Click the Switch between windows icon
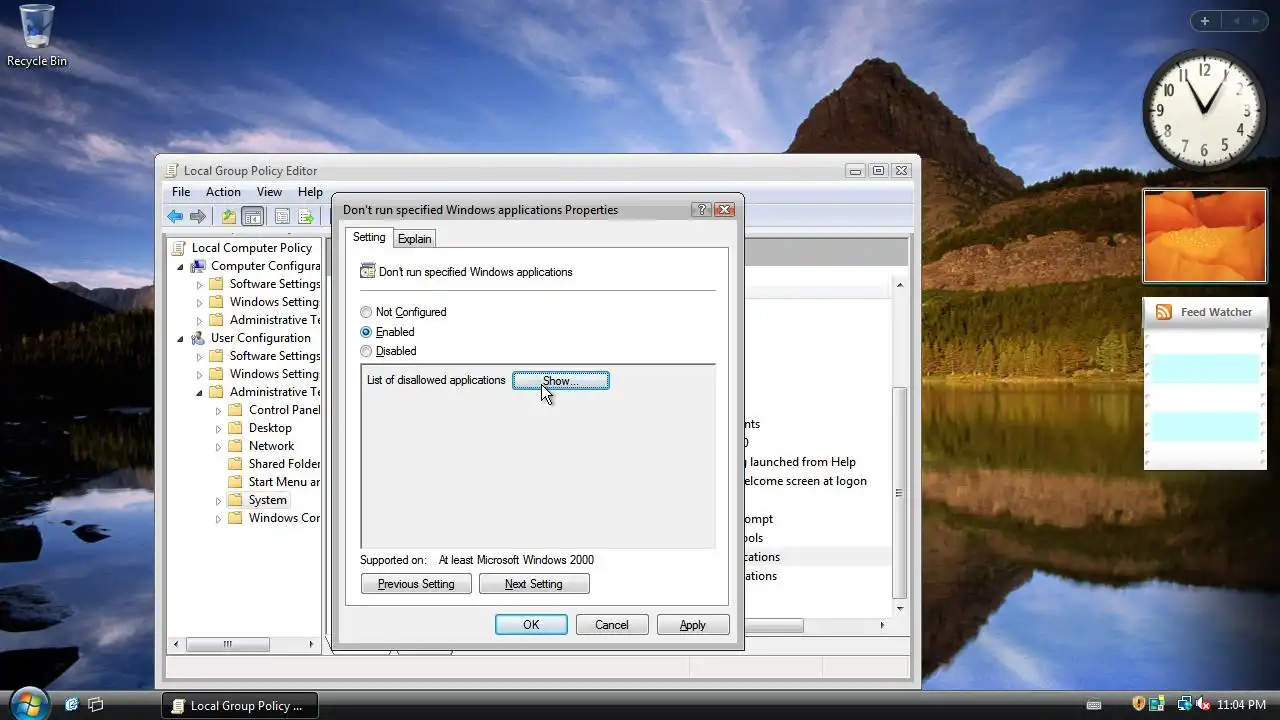This screenshot has width=1280, height=720. point(96,705)
